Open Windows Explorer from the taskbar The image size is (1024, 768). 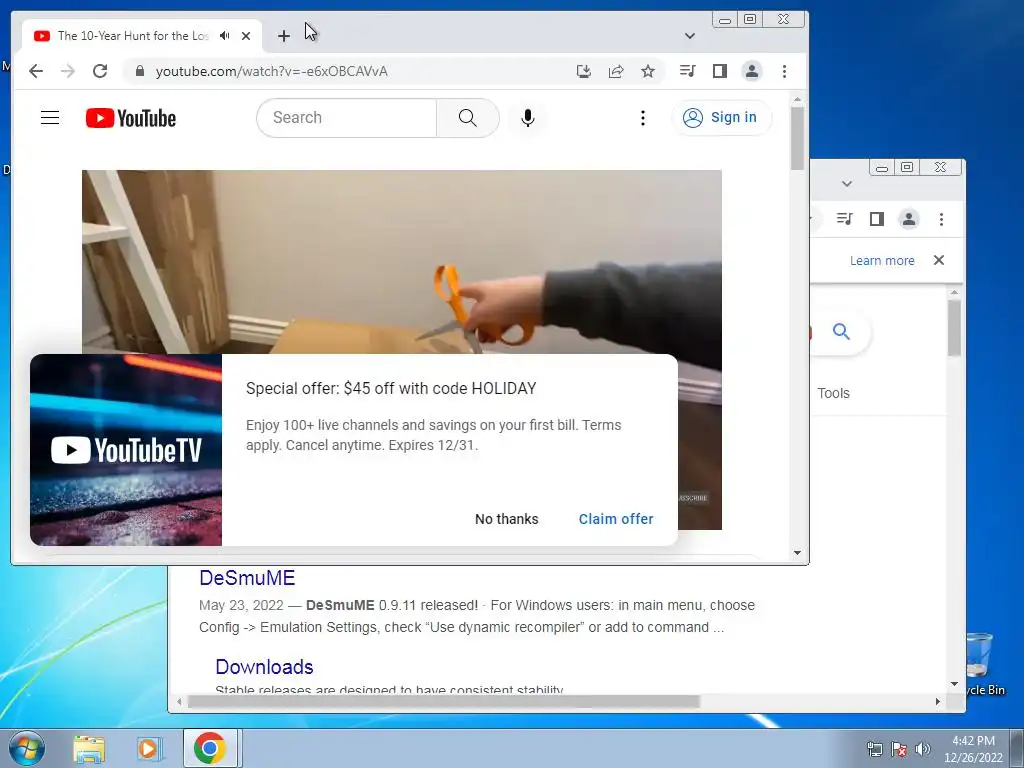coord(89,748)
